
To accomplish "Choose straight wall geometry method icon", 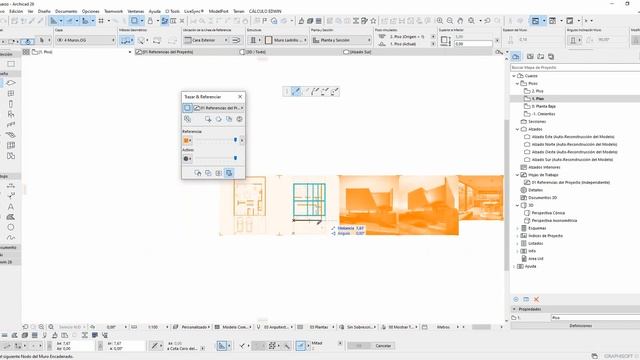I will click(126, 40).
